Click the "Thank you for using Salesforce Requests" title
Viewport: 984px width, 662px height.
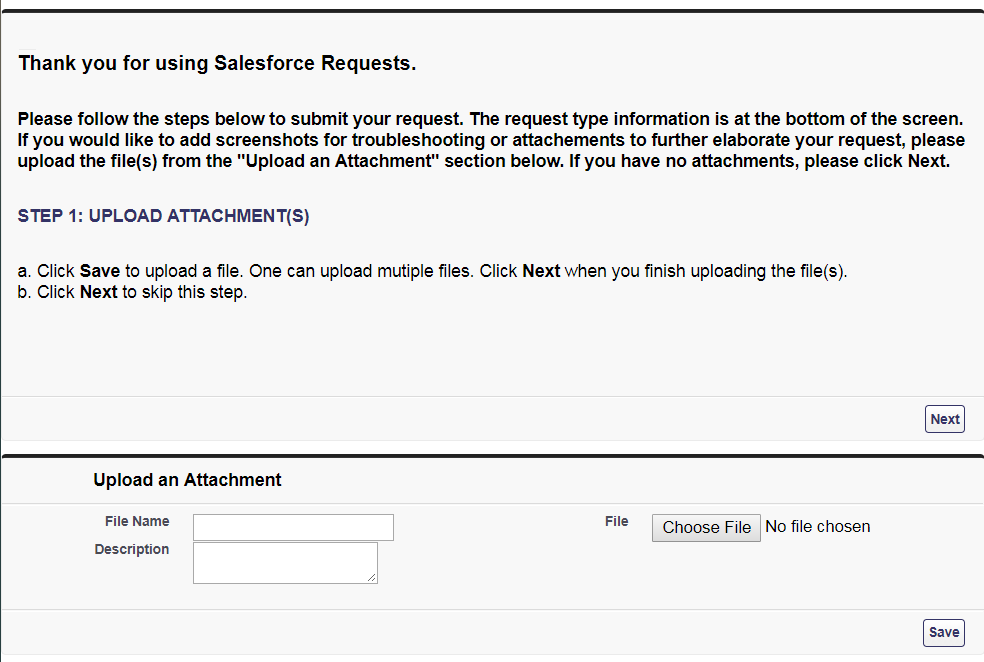click(x=217, y=64)
